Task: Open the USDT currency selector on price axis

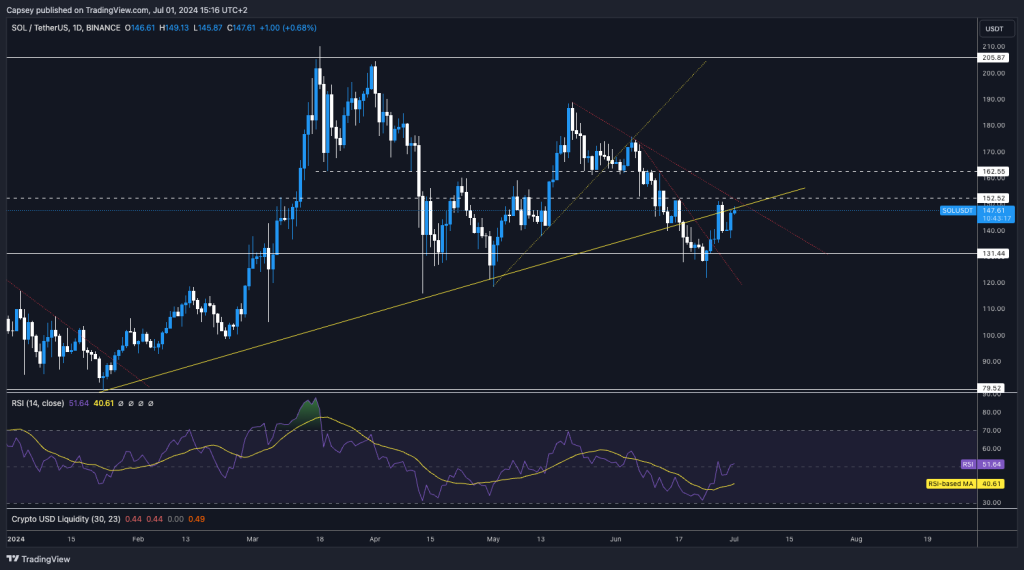Action: coord(994,28)
